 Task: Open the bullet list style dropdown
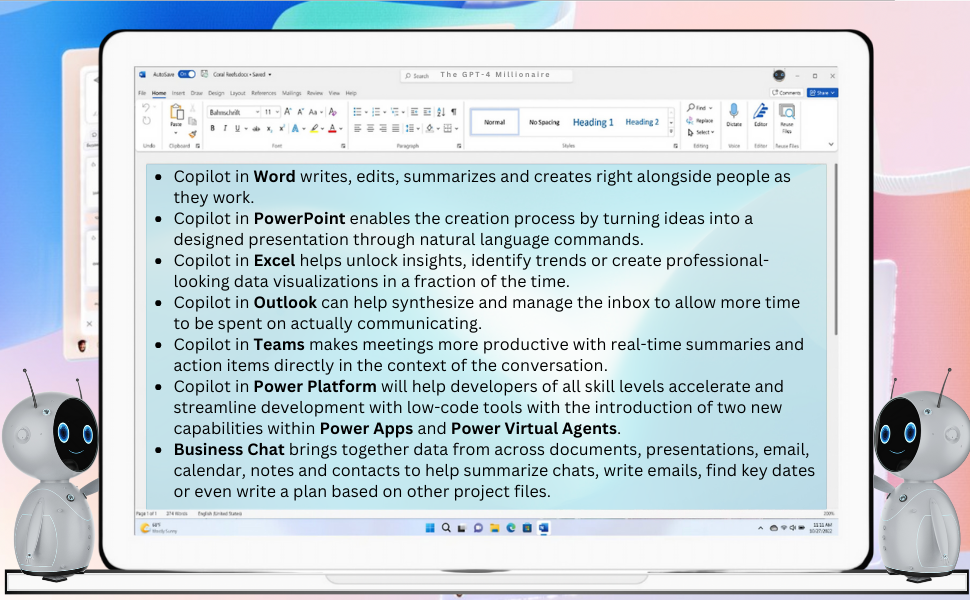366,112
